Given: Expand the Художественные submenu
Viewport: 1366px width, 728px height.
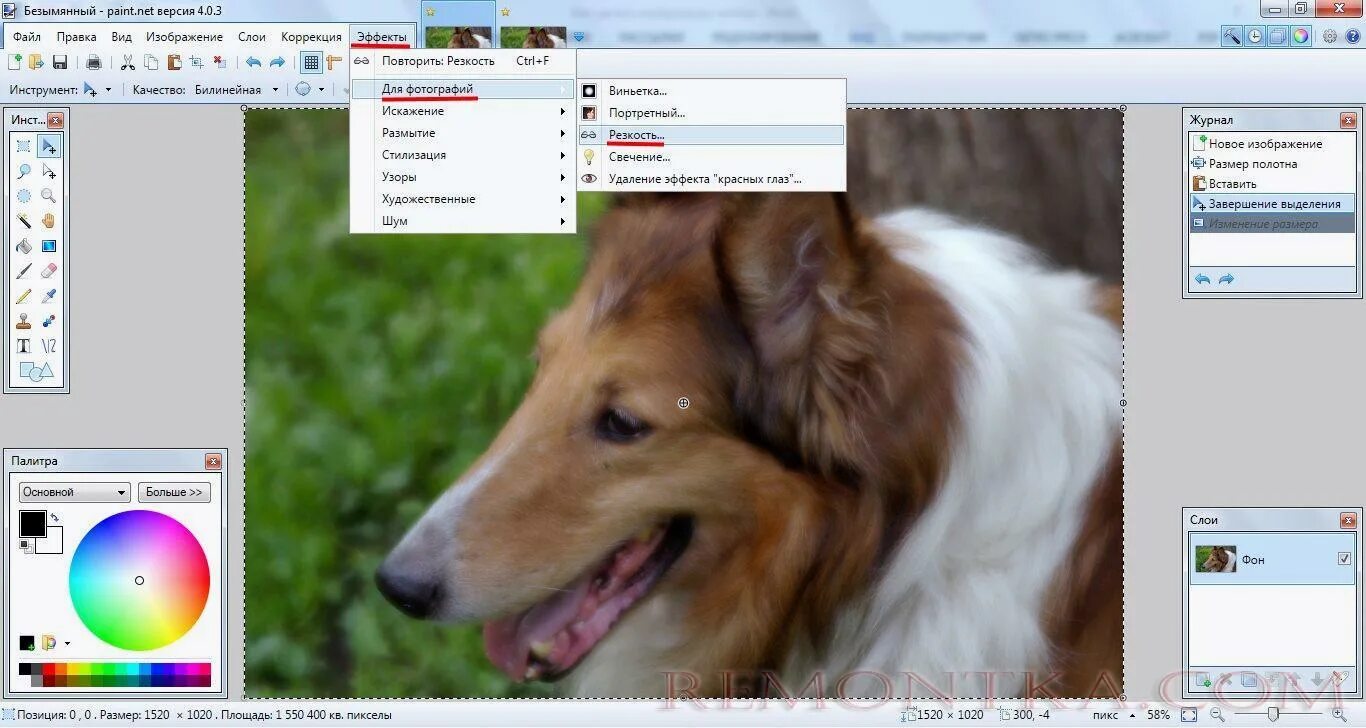Looking at the screenshot, I should point(463,199).
